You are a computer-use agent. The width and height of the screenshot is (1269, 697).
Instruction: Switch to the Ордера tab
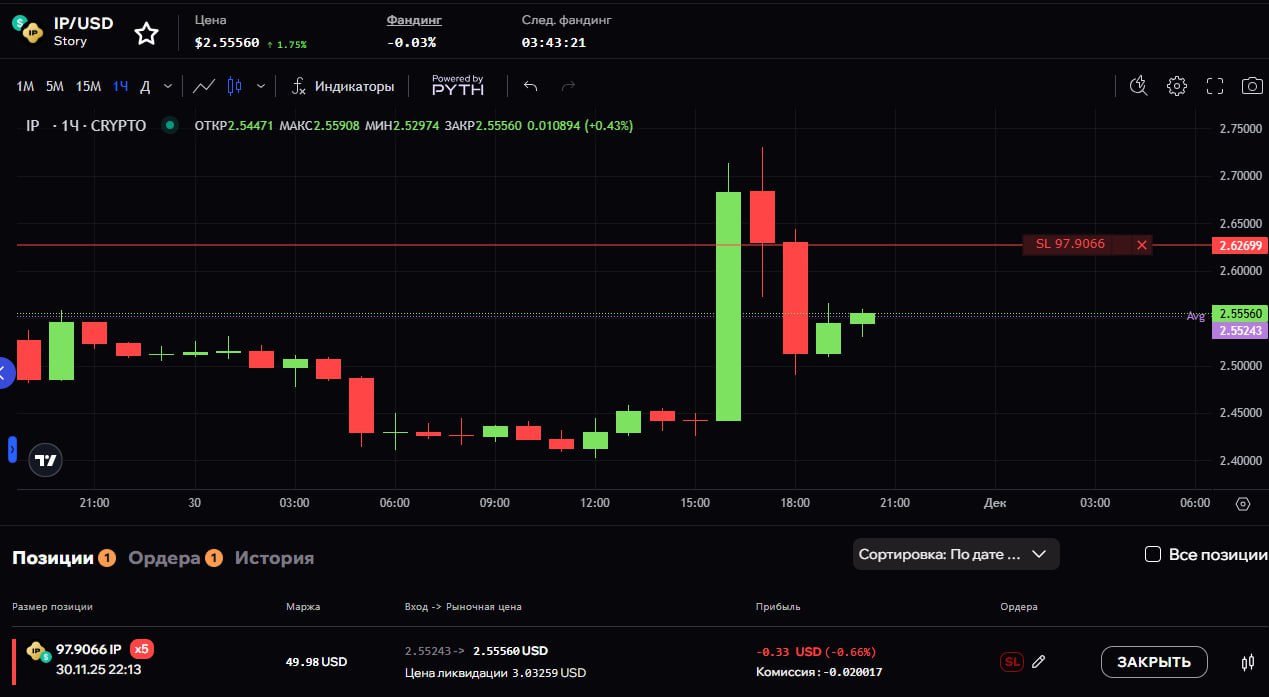[165, 558]
